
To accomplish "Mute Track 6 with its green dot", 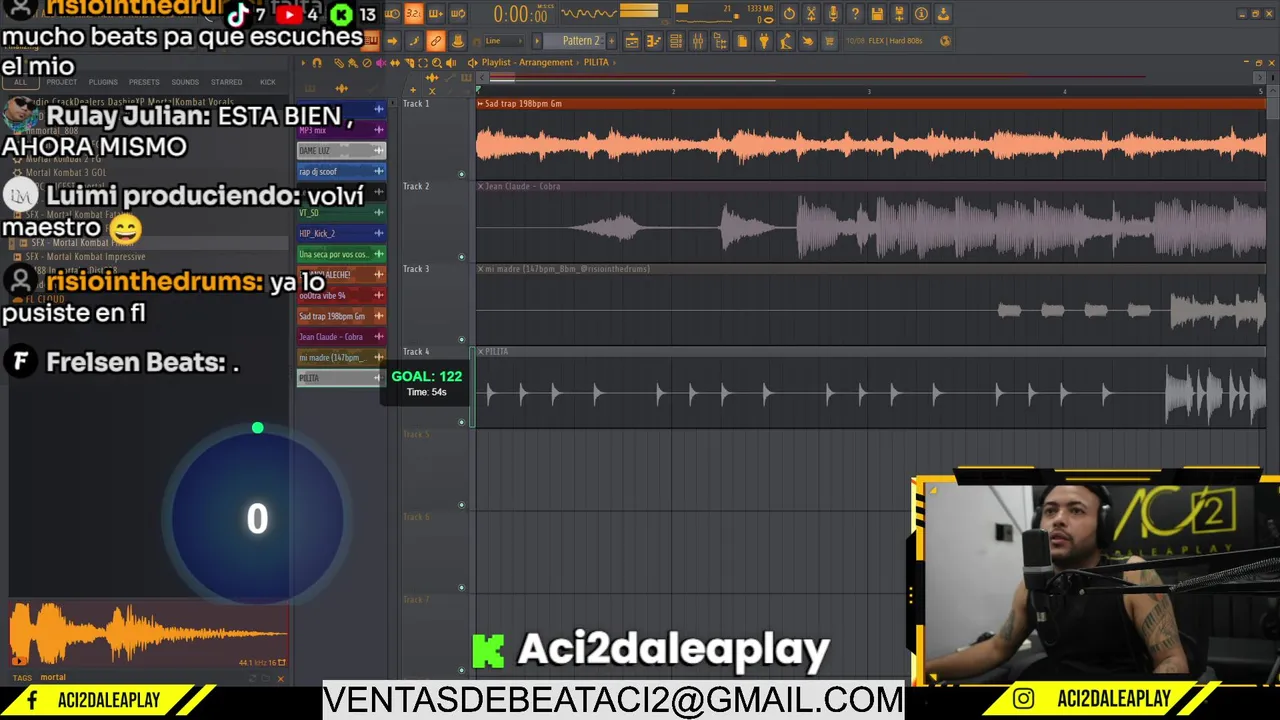I will point(462,588).
